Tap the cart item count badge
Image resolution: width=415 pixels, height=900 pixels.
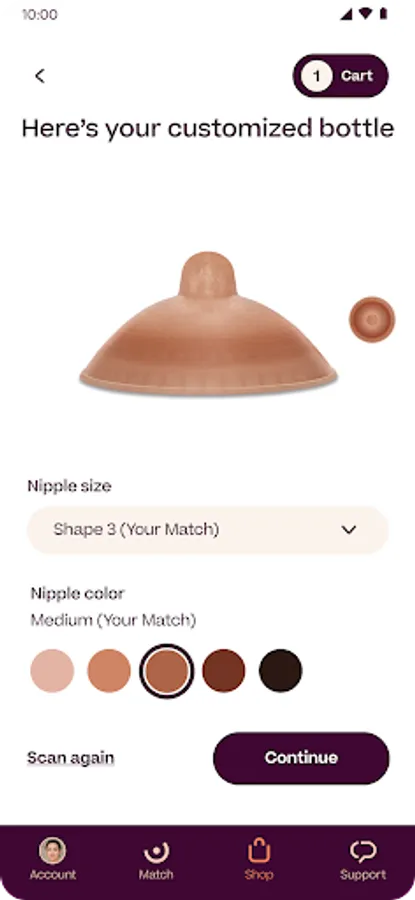317,76
